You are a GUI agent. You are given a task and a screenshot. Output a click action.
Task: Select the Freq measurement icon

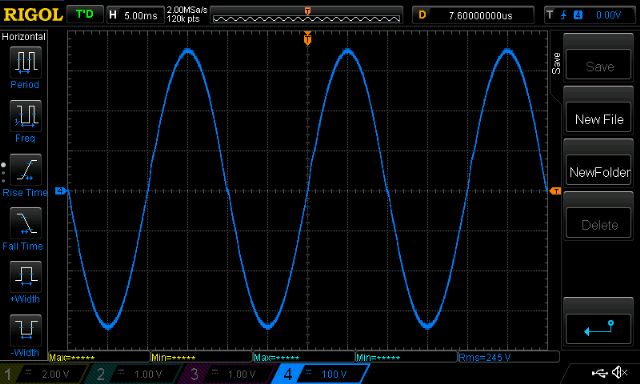25,115
